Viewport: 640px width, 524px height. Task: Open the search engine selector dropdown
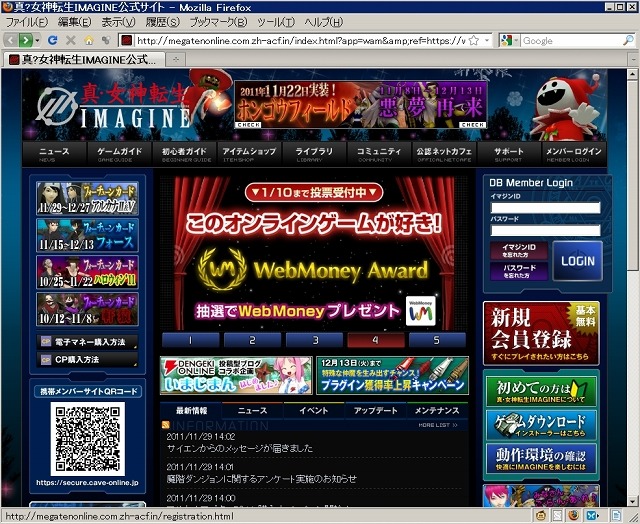(516, 40)
